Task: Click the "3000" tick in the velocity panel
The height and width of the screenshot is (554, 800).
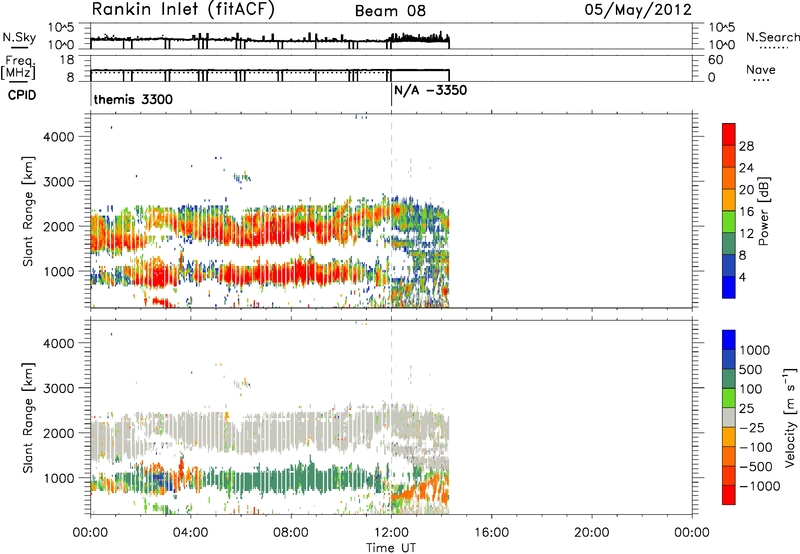Action: click(59, 388)
